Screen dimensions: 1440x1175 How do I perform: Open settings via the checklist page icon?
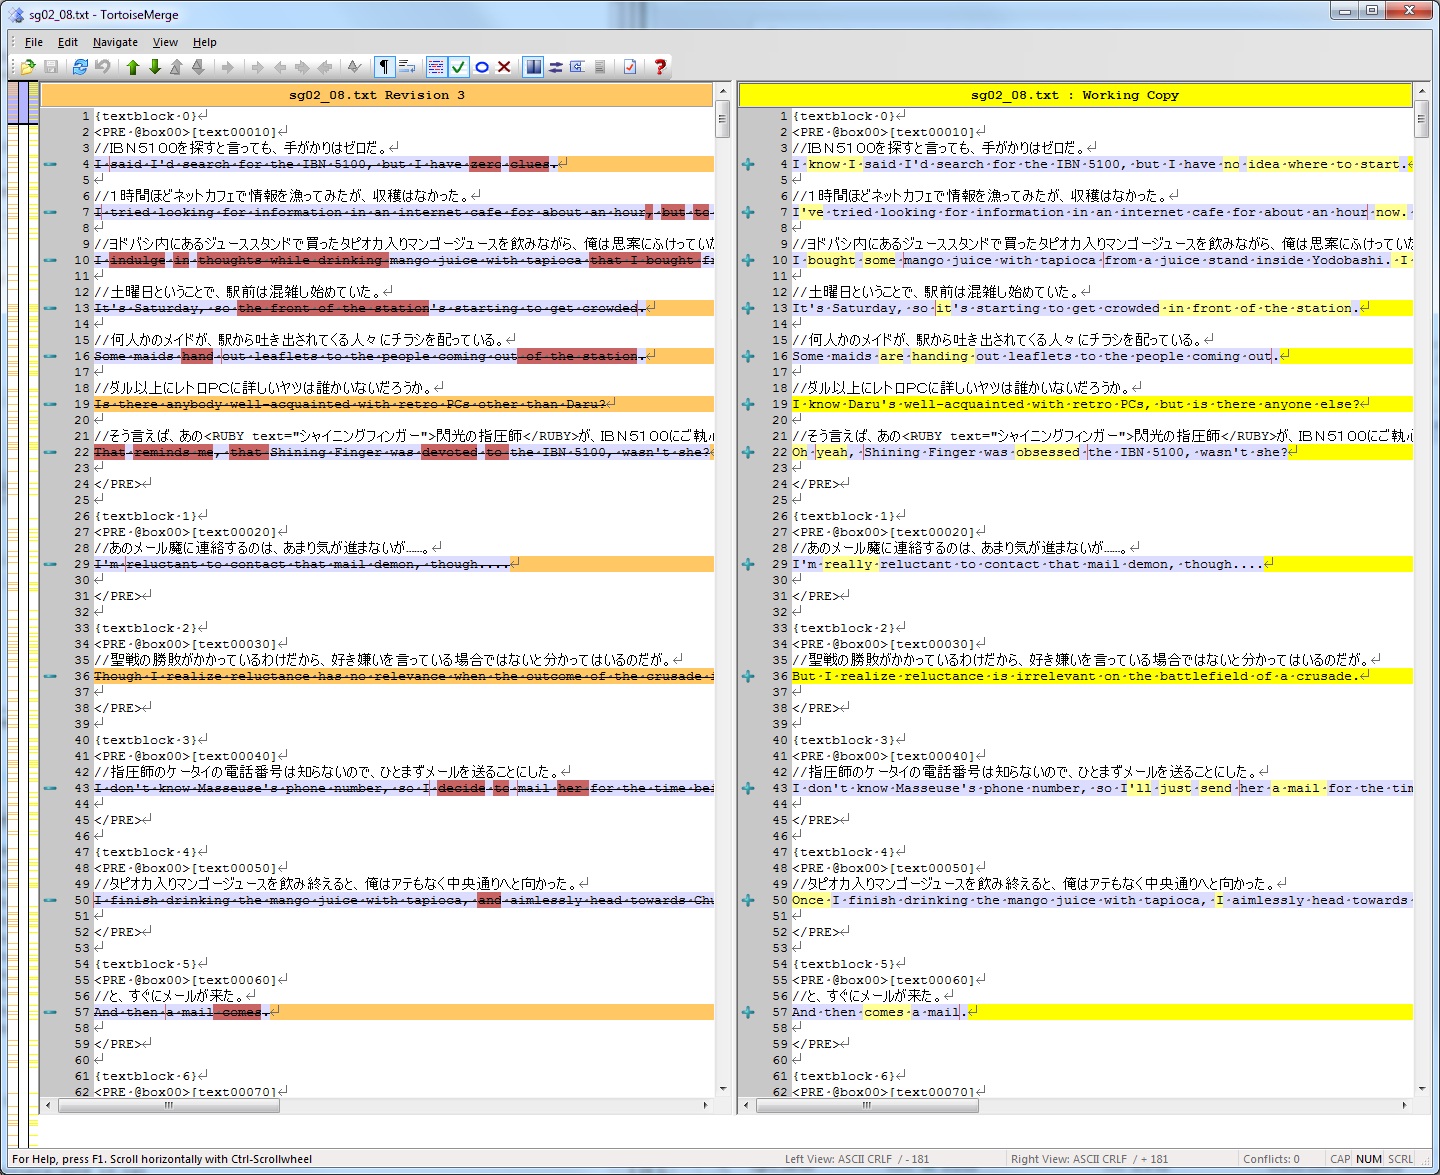[630, 67]
